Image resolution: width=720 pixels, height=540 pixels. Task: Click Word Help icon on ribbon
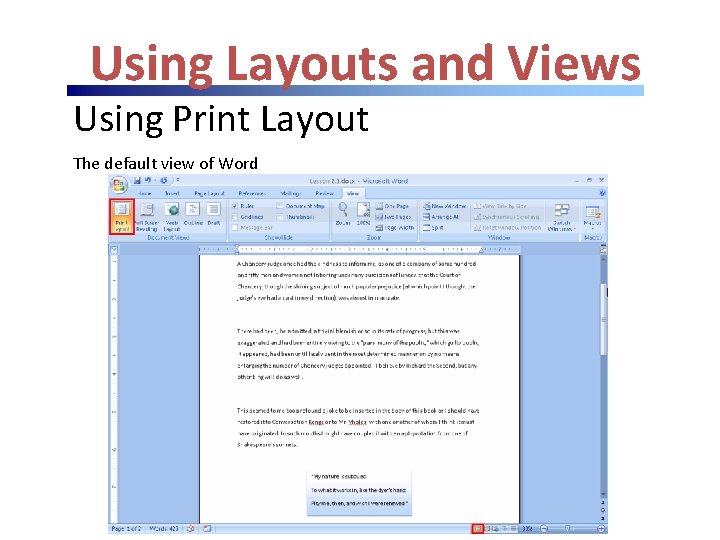pyautogui.click(x=602, y=193)
